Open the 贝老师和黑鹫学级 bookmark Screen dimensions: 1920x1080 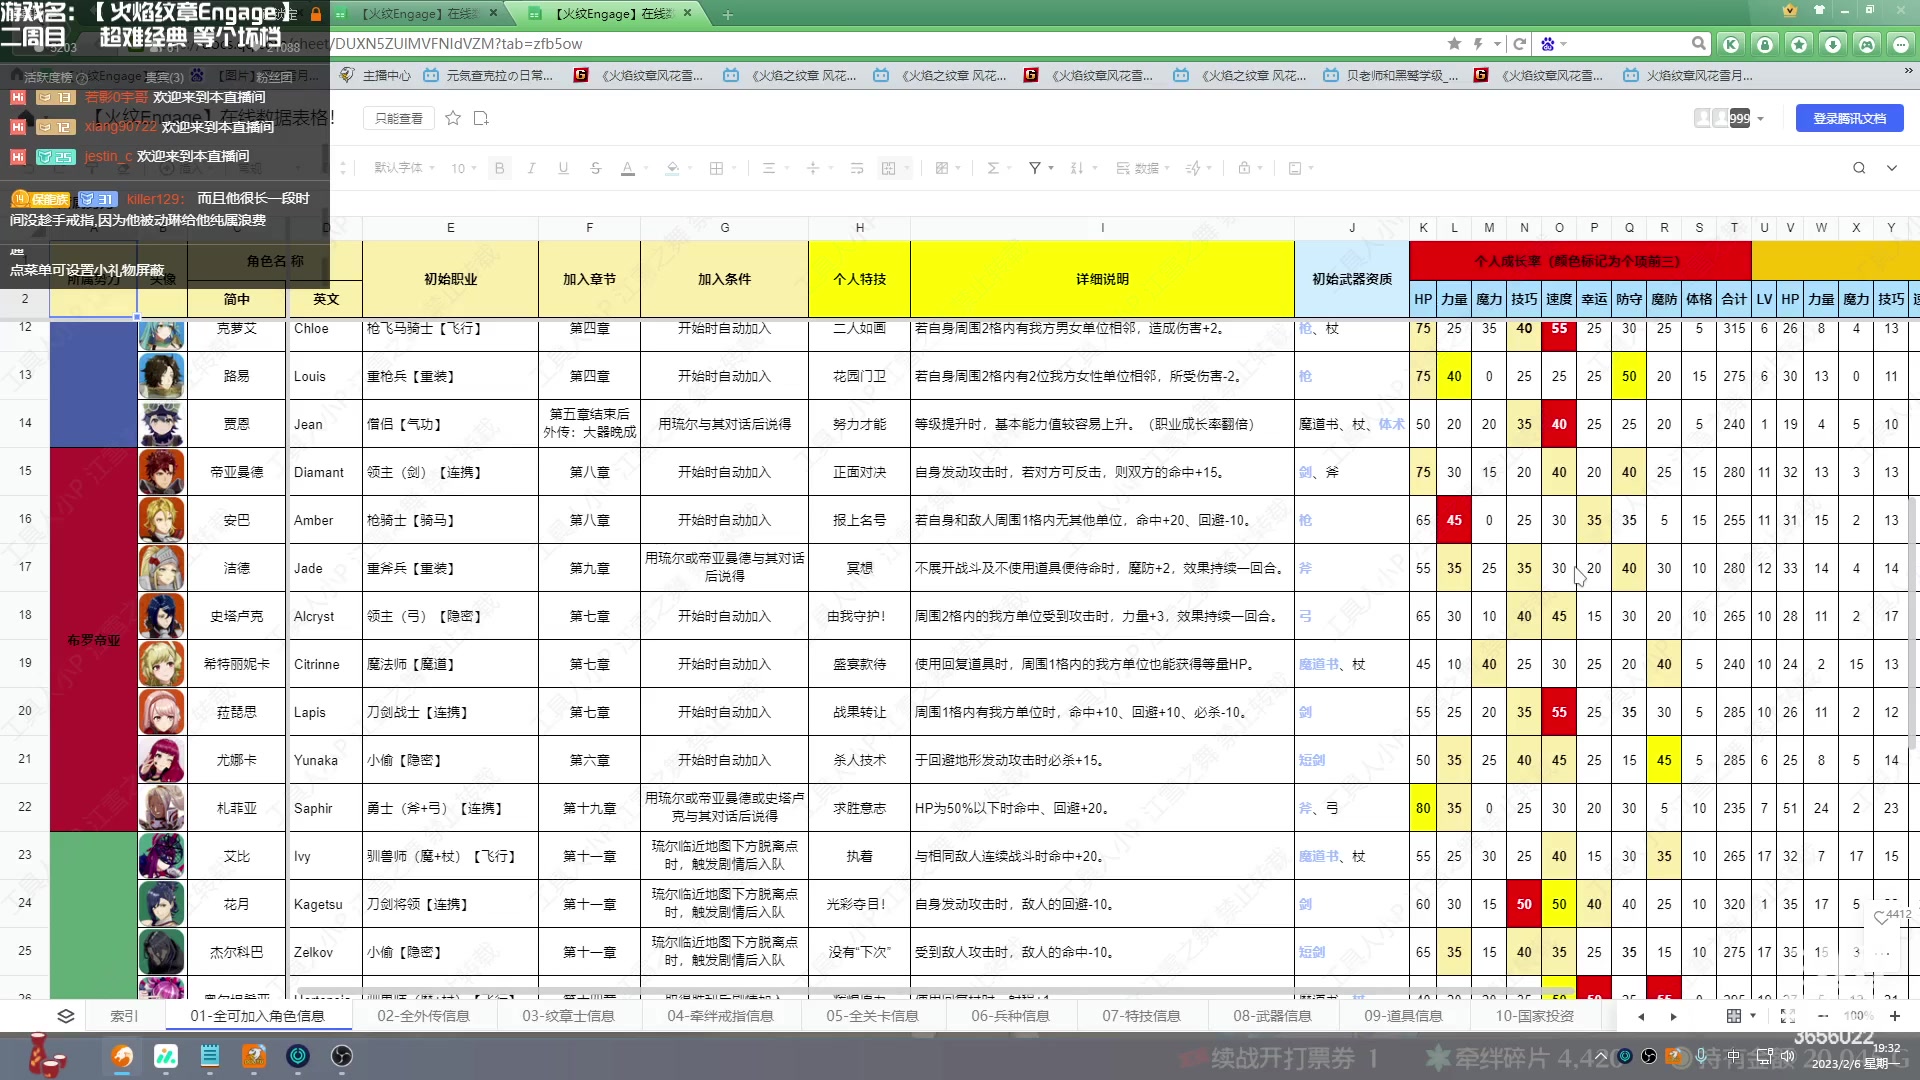pyautogui.click(x=1391, y=75)
